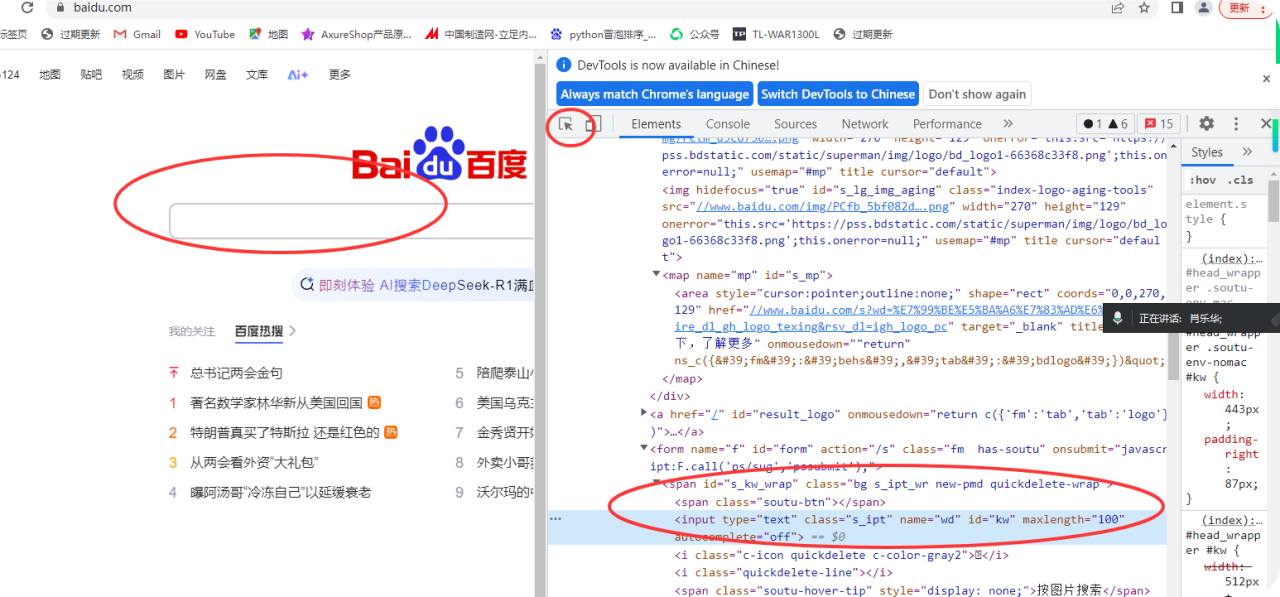Toggle the .cls class editor button
This screenshot has width=1280, height=597.
click(1241, 180)
